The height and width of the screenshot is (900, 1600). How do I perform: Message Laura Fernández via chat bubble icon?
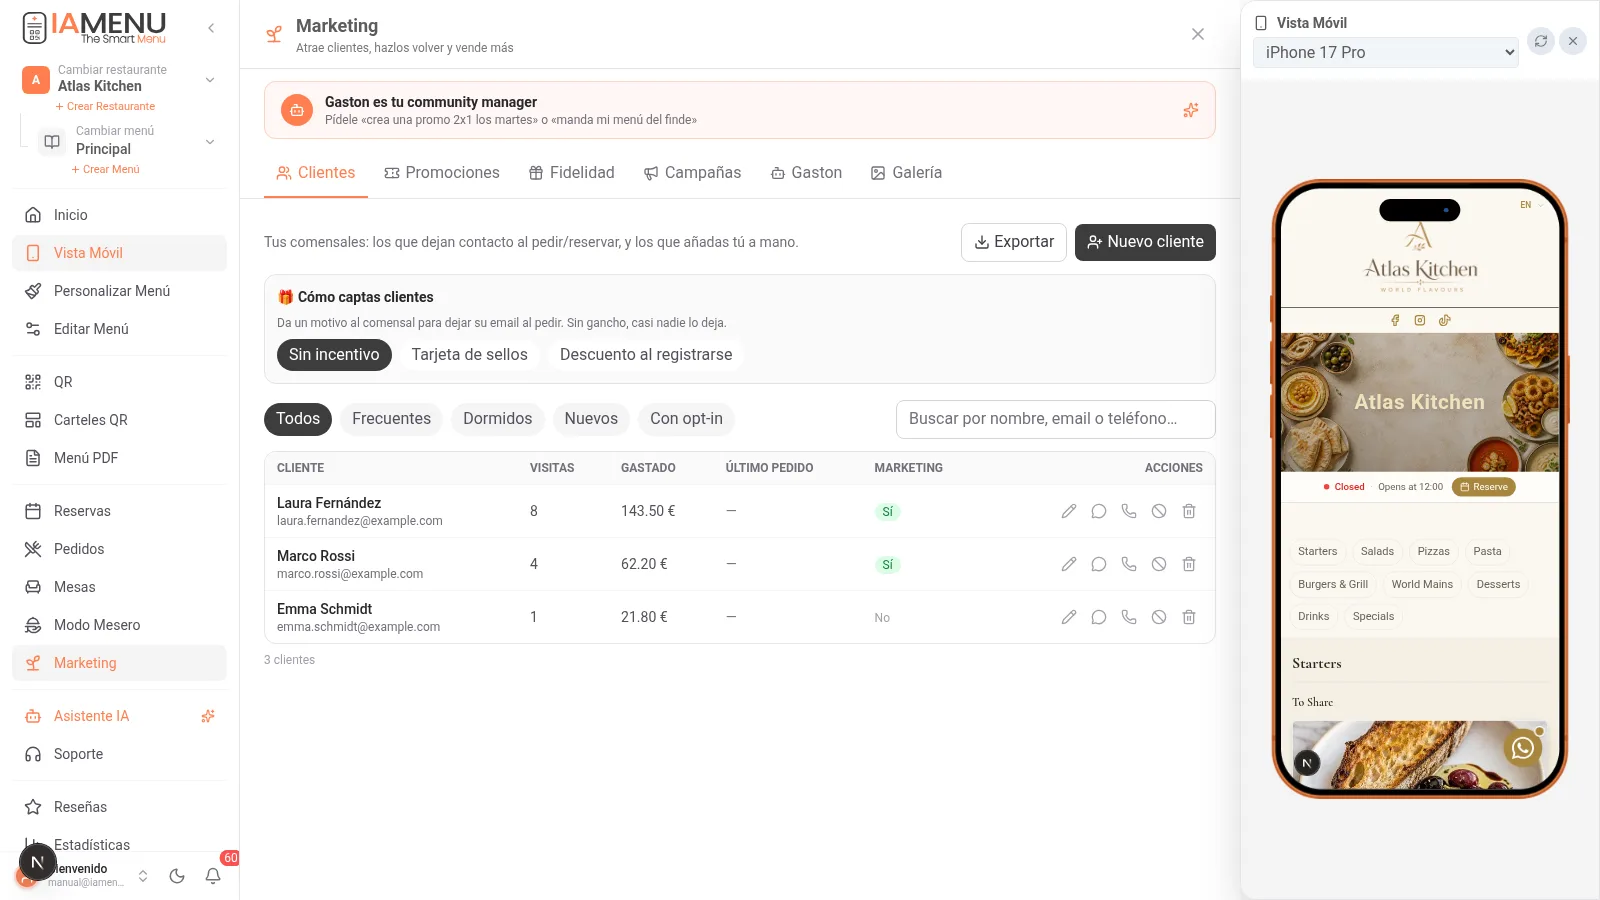tap(1099, 511)
